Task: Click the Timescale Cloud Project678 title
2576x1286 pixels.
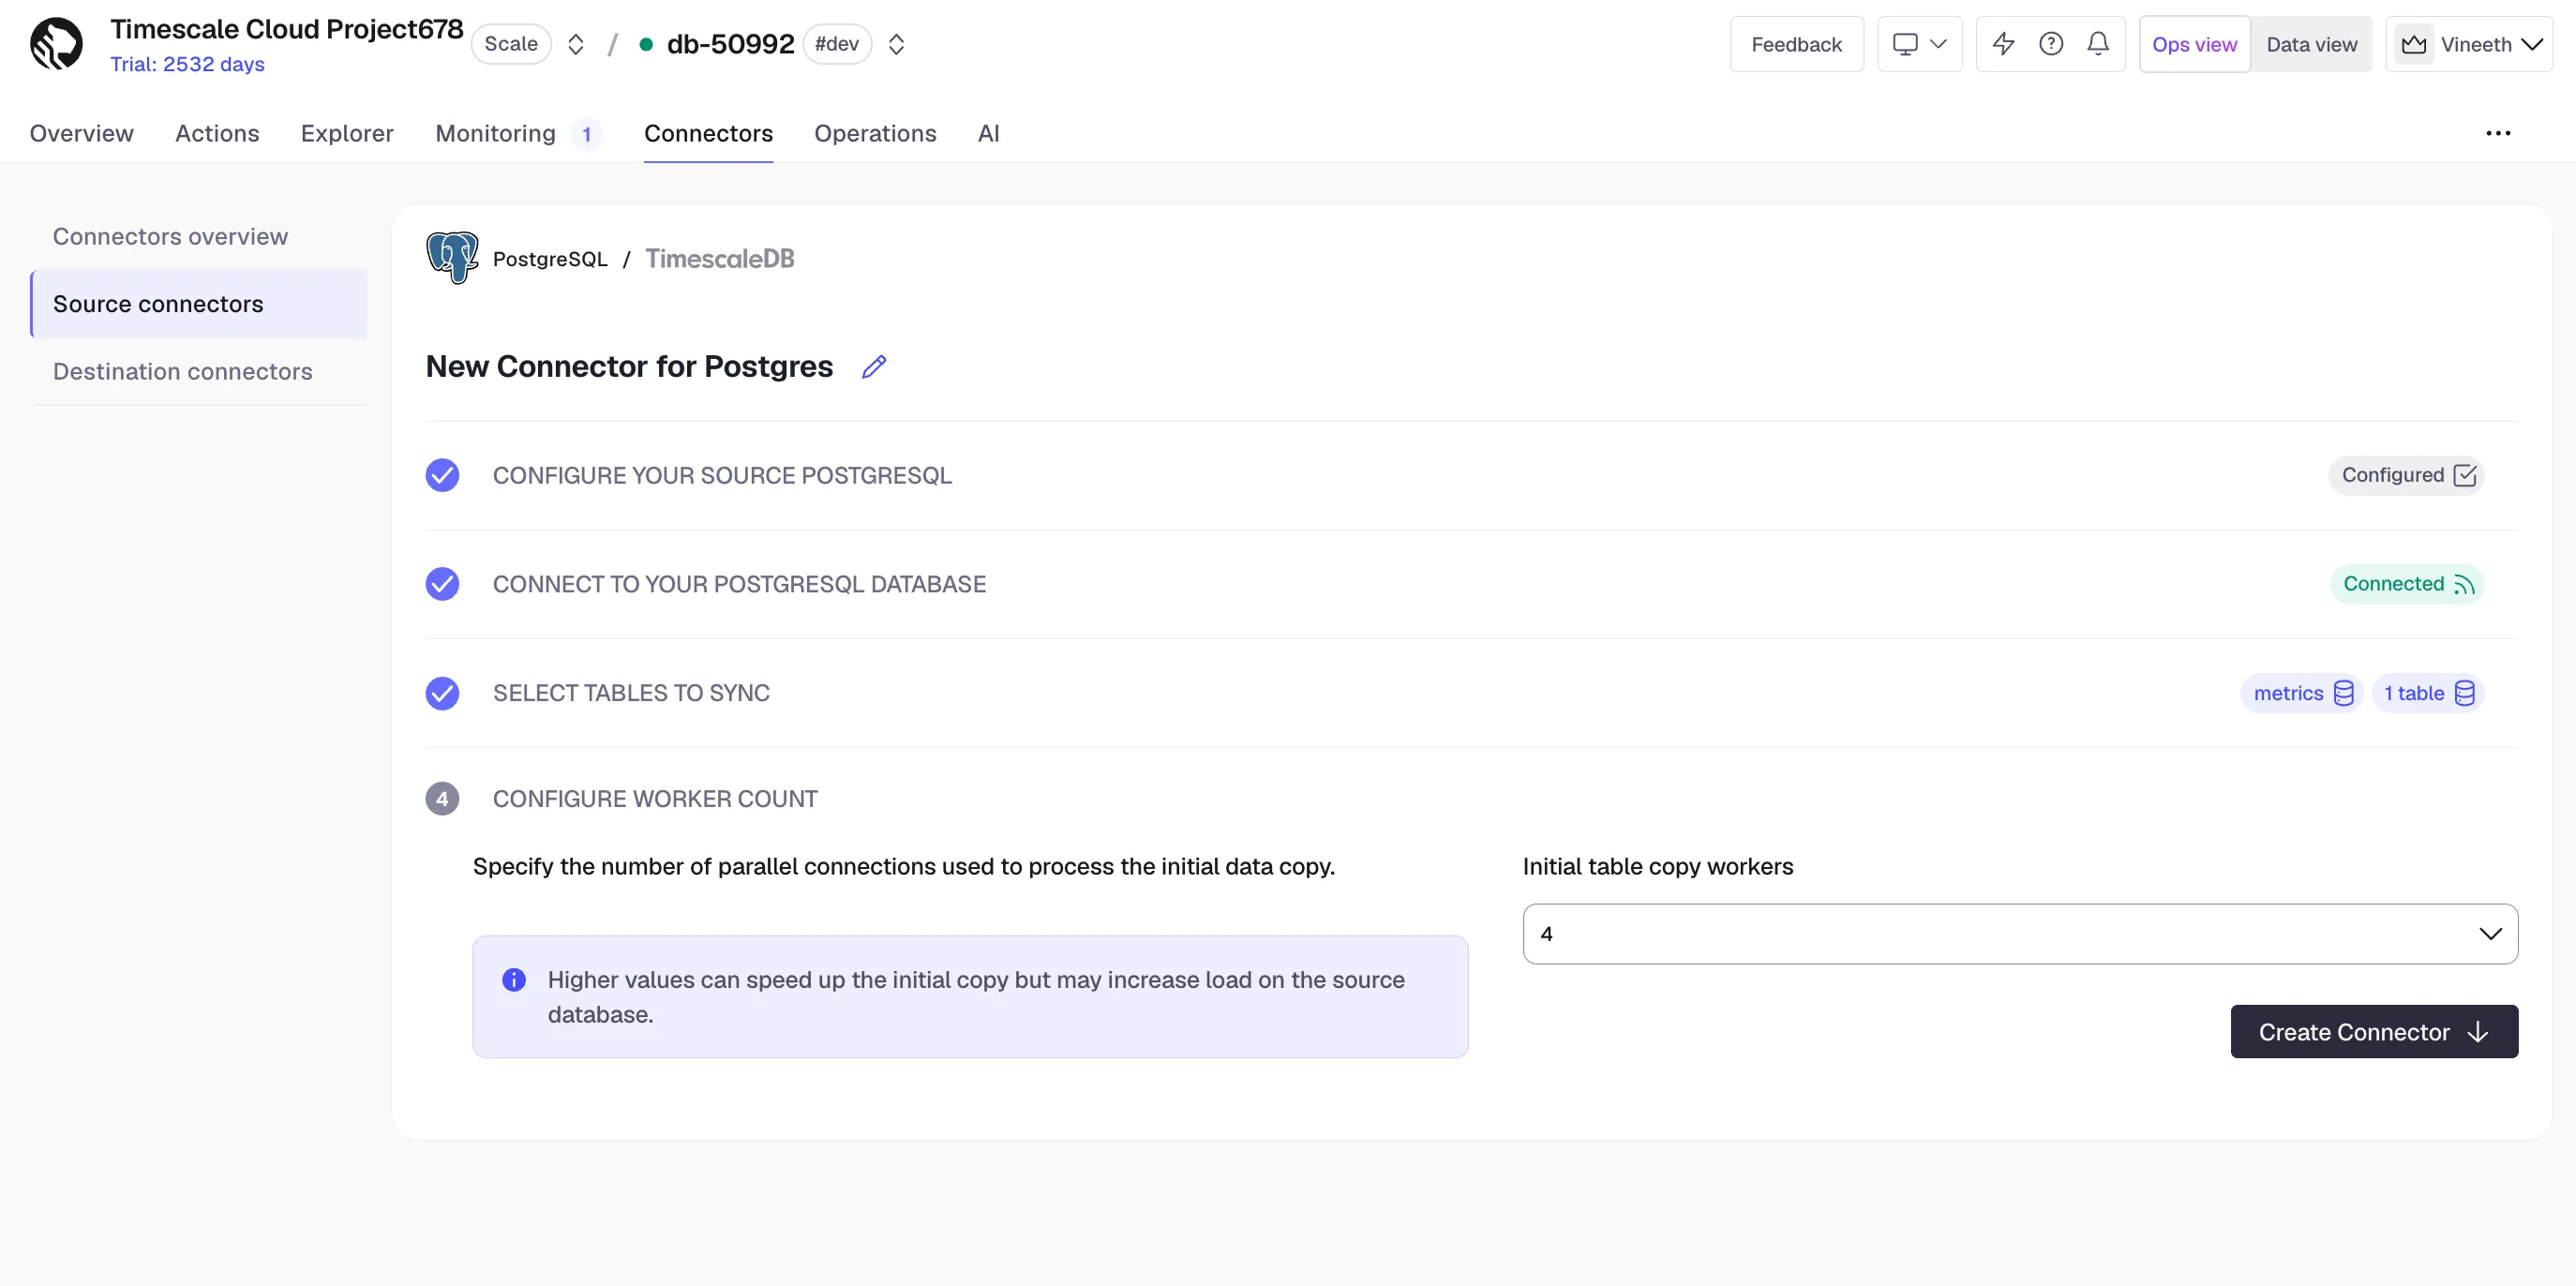Action: [x=287, y=29]
